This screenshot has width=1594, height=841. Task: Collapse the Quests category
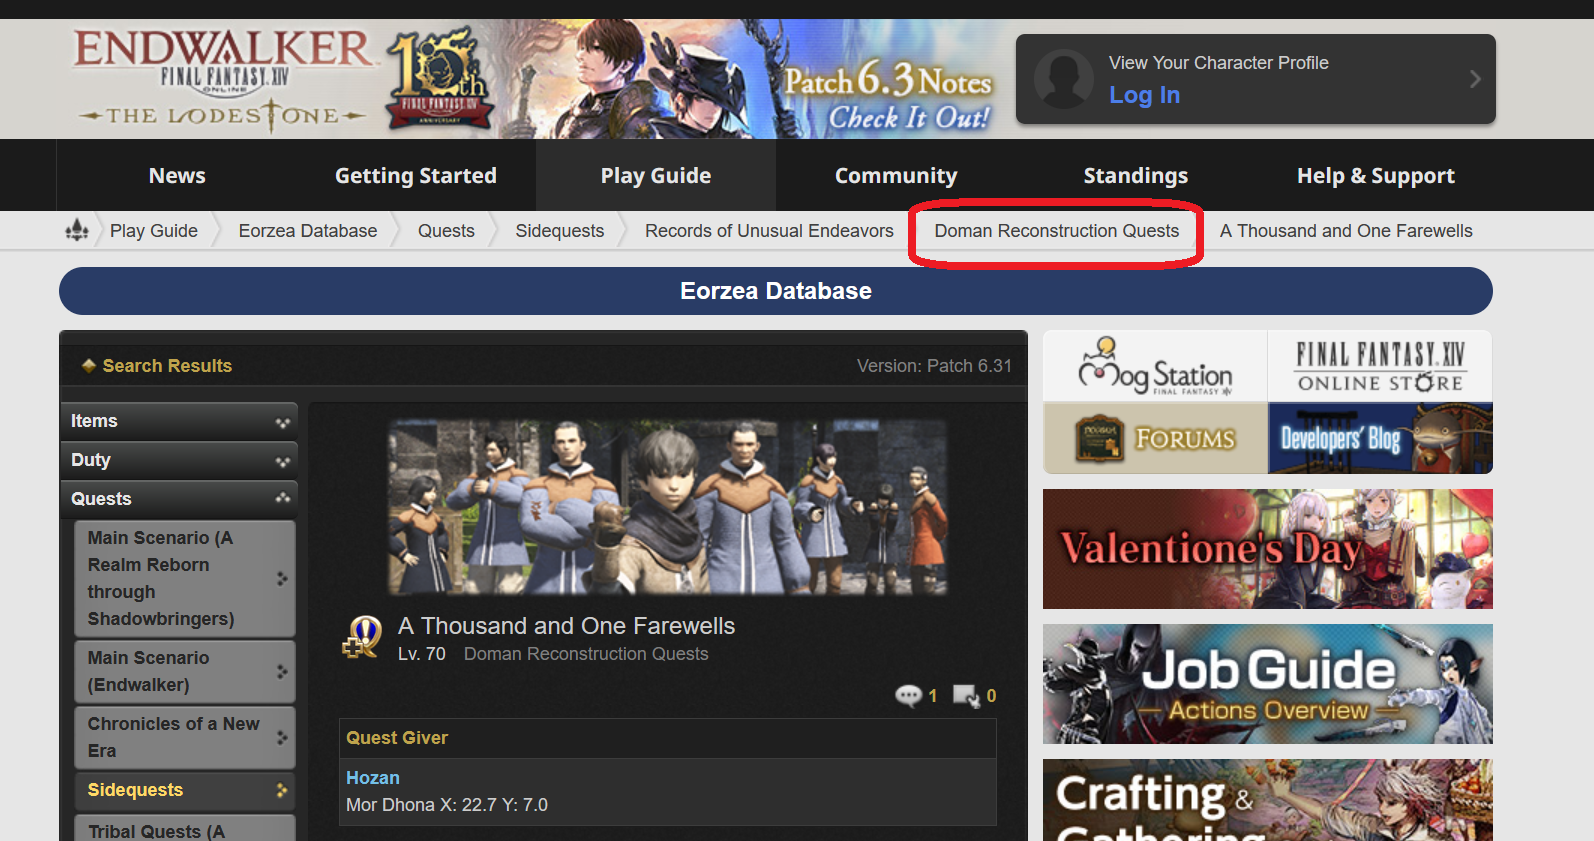[179, 499]
